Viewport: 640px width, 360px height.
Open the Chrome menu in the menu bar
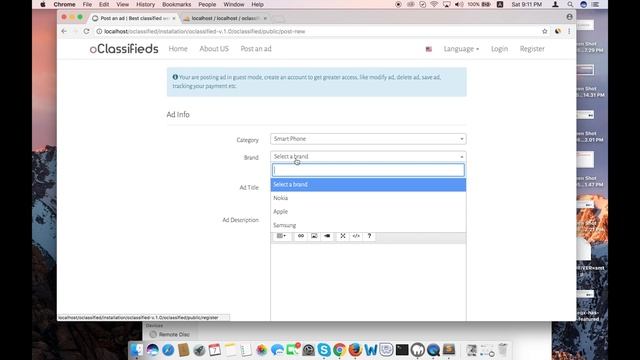coord(64,4)
